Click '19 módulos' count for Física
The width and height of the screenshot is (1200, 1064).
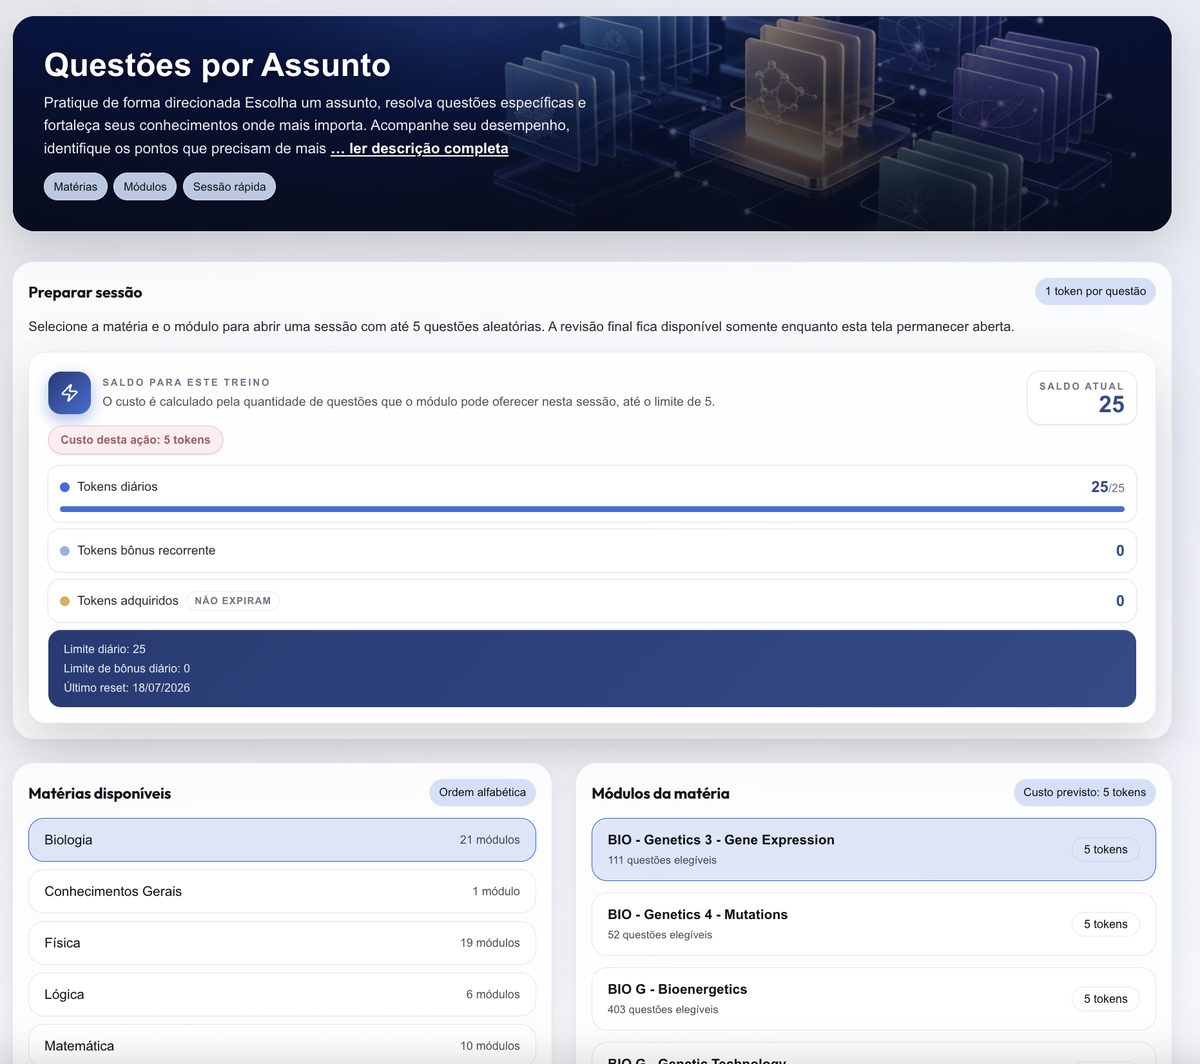click(x=490, y=943)
